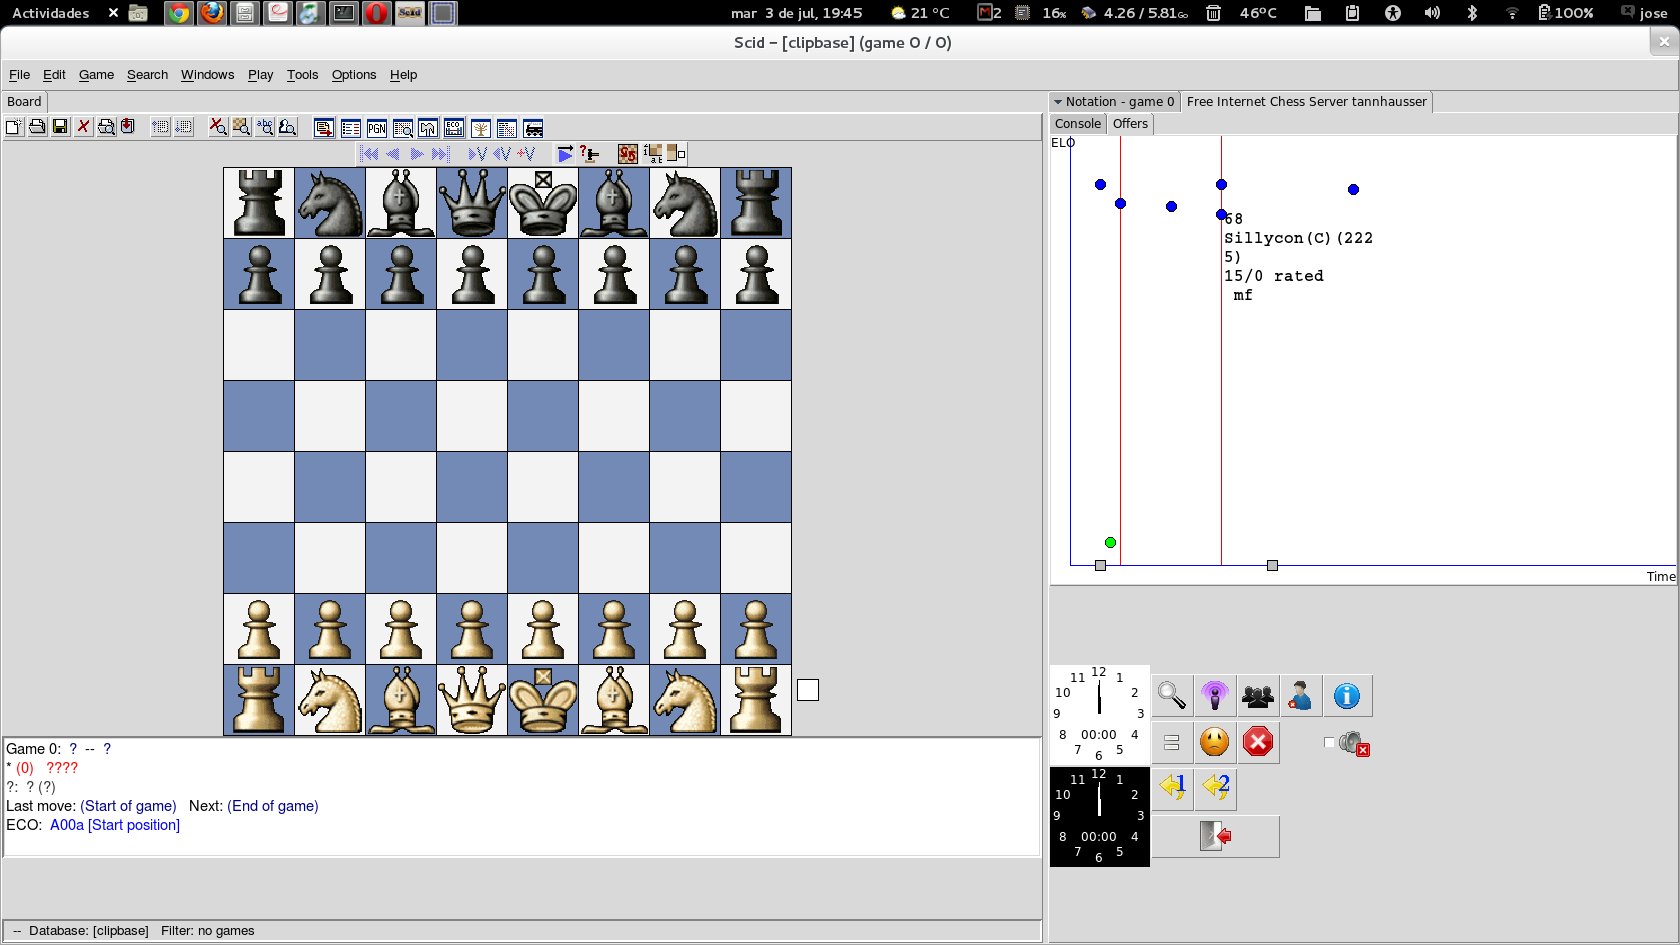The height and width of the screenshot is (945, 1680).
Task: Open the Help menu
Action: [x=403, y=75]
